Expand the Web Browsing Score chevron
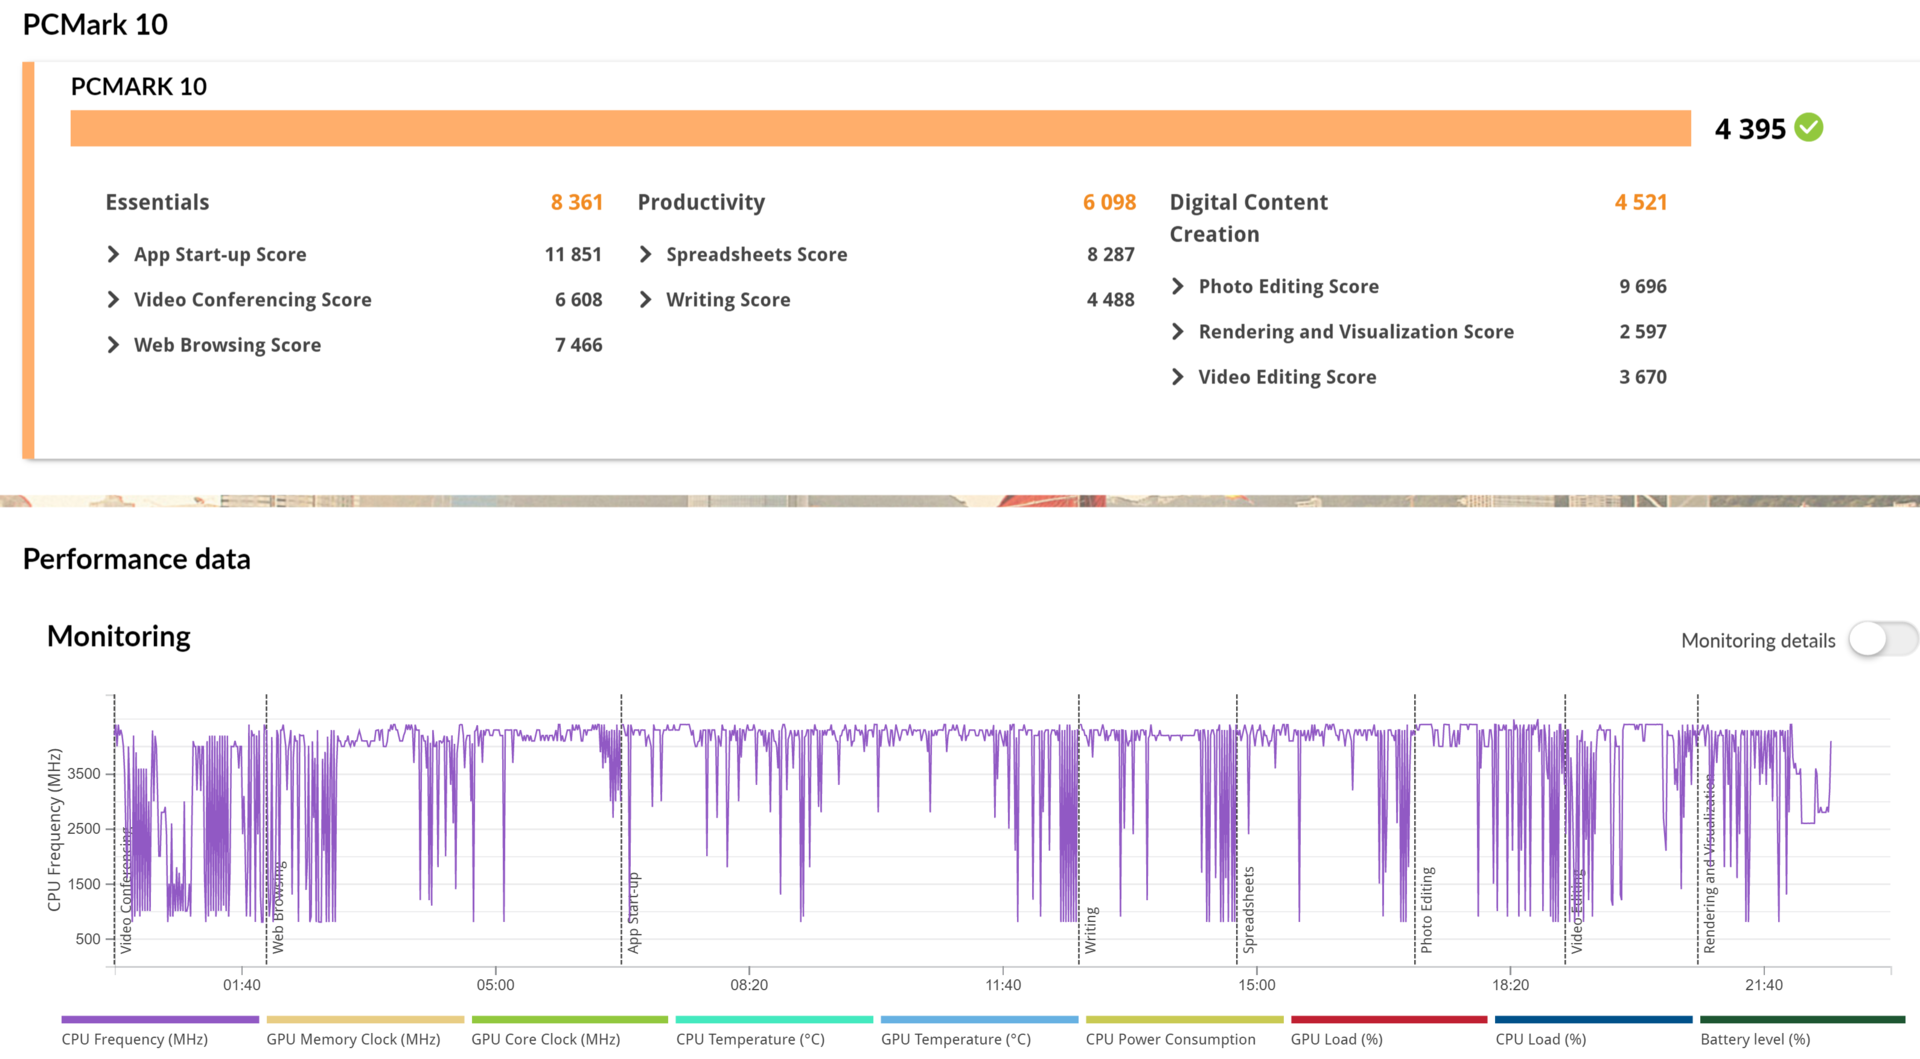1920x1059 pixels. 113,345
